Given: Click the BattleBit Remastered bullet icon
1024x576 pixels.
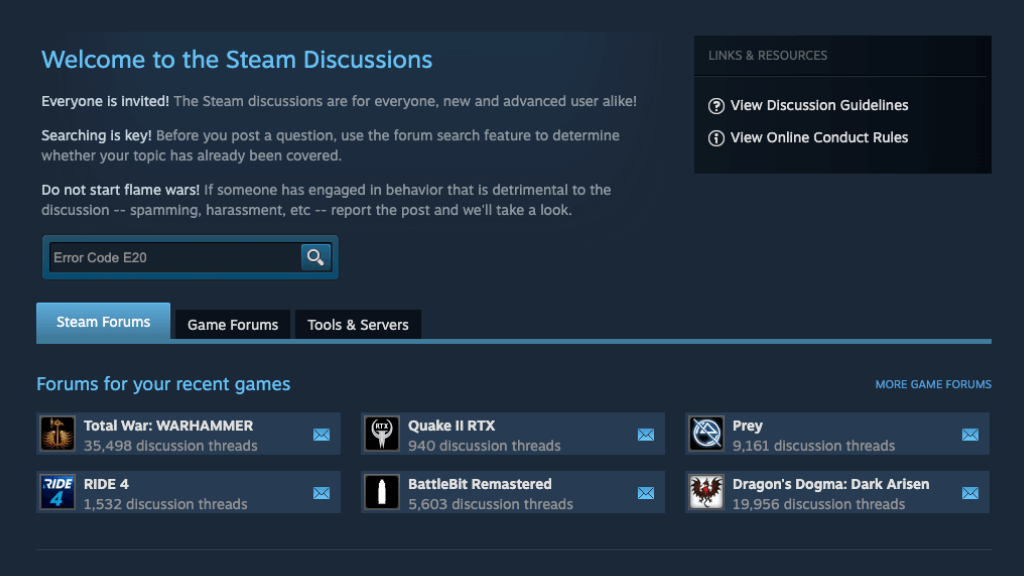Looking at the screenshot, I should point(382,492).
